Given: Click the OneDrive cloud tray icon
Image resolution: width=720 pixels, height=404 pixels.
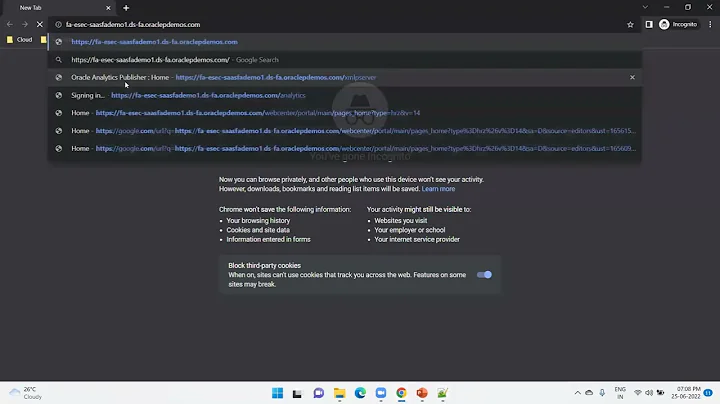Looking at the screenshot, I should pos(589,393).
